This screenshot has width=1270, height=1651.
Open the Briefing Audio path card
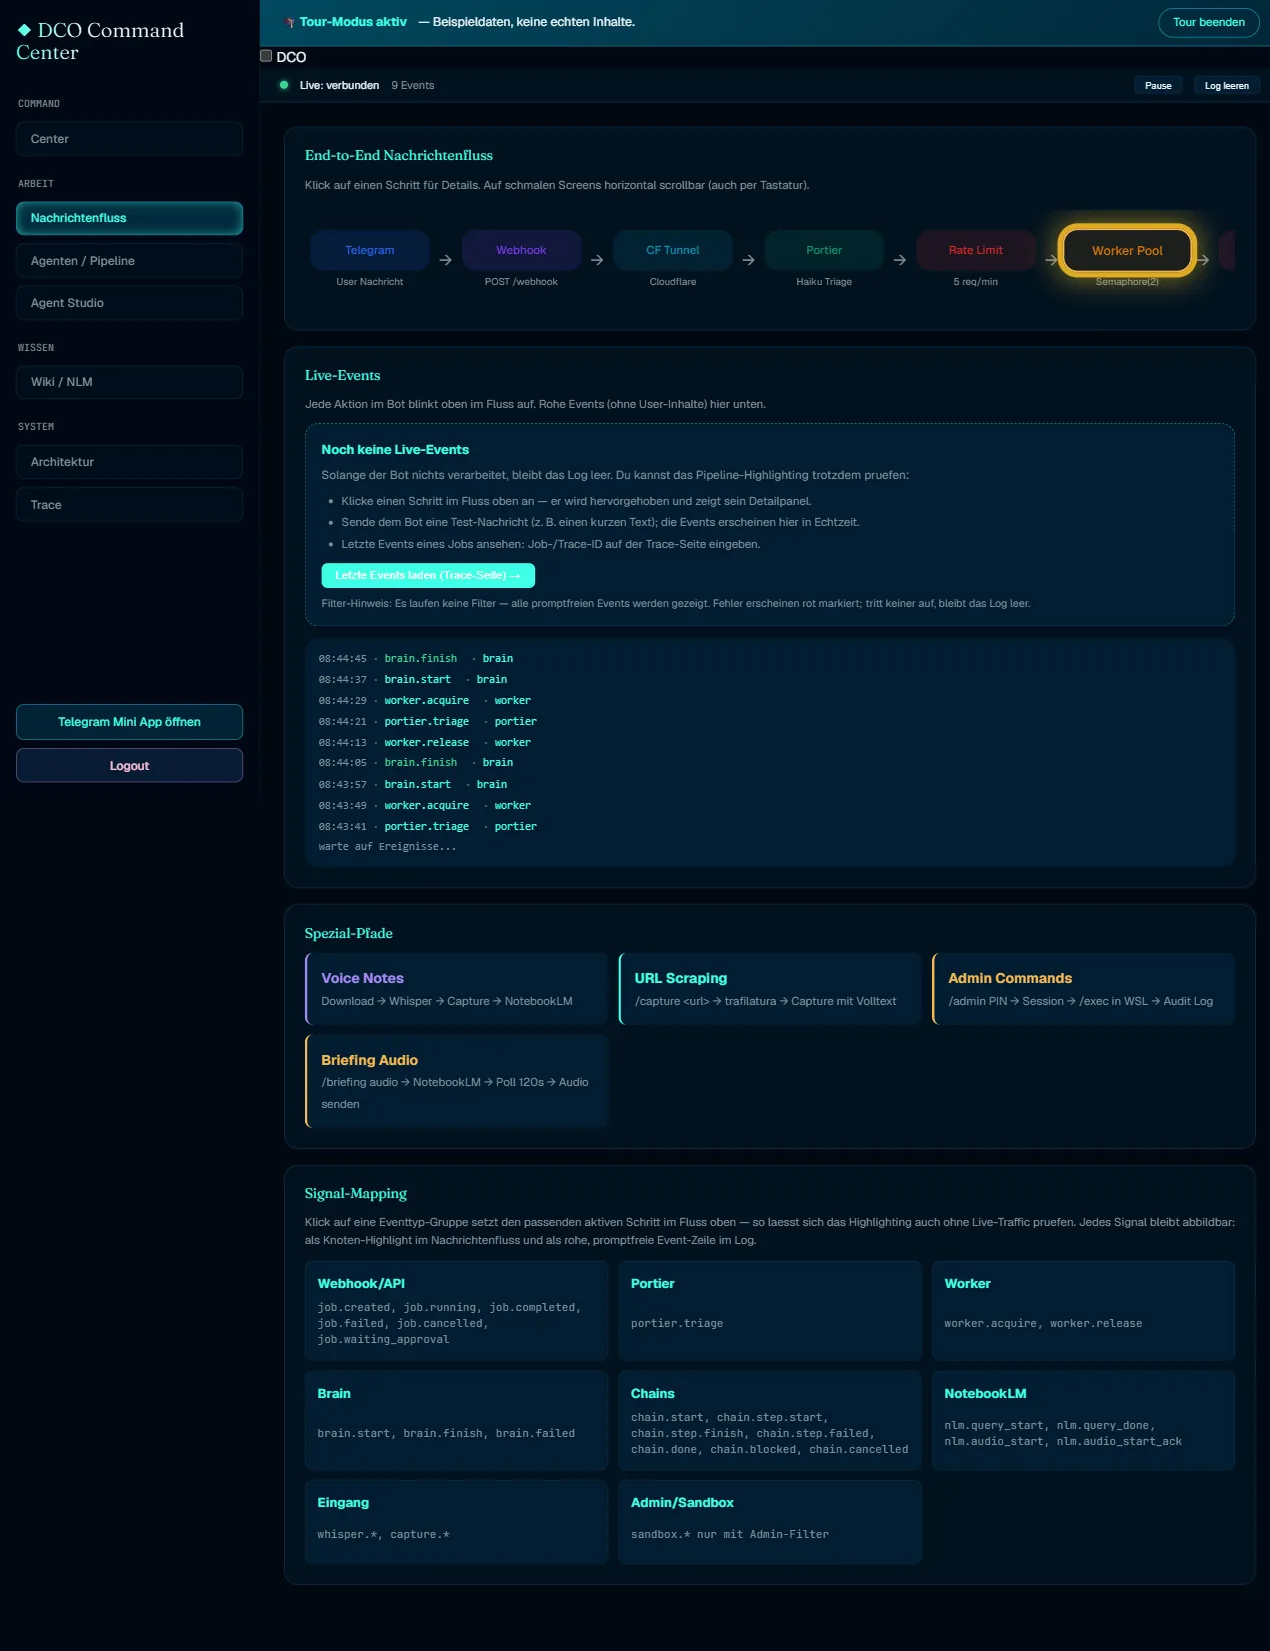tap(456, 1081)
